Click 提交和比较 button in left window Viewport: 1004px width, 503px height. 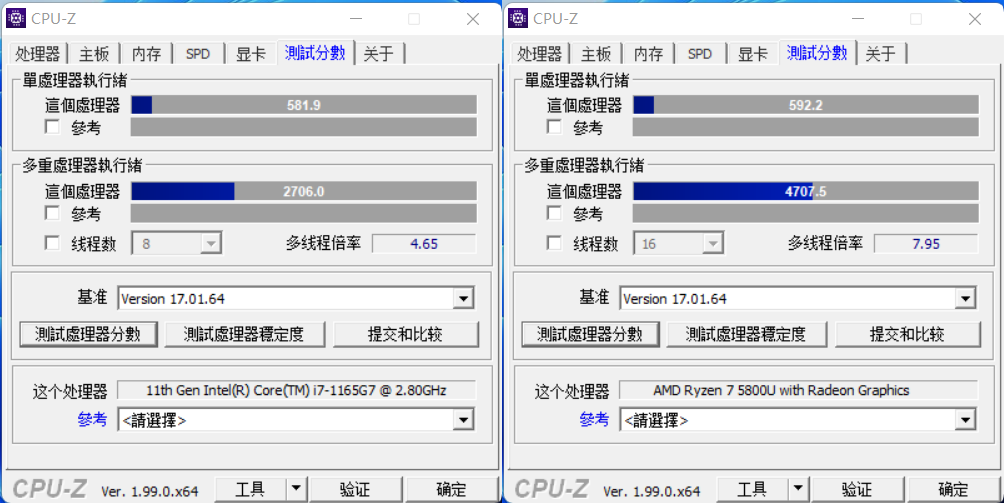405,334
